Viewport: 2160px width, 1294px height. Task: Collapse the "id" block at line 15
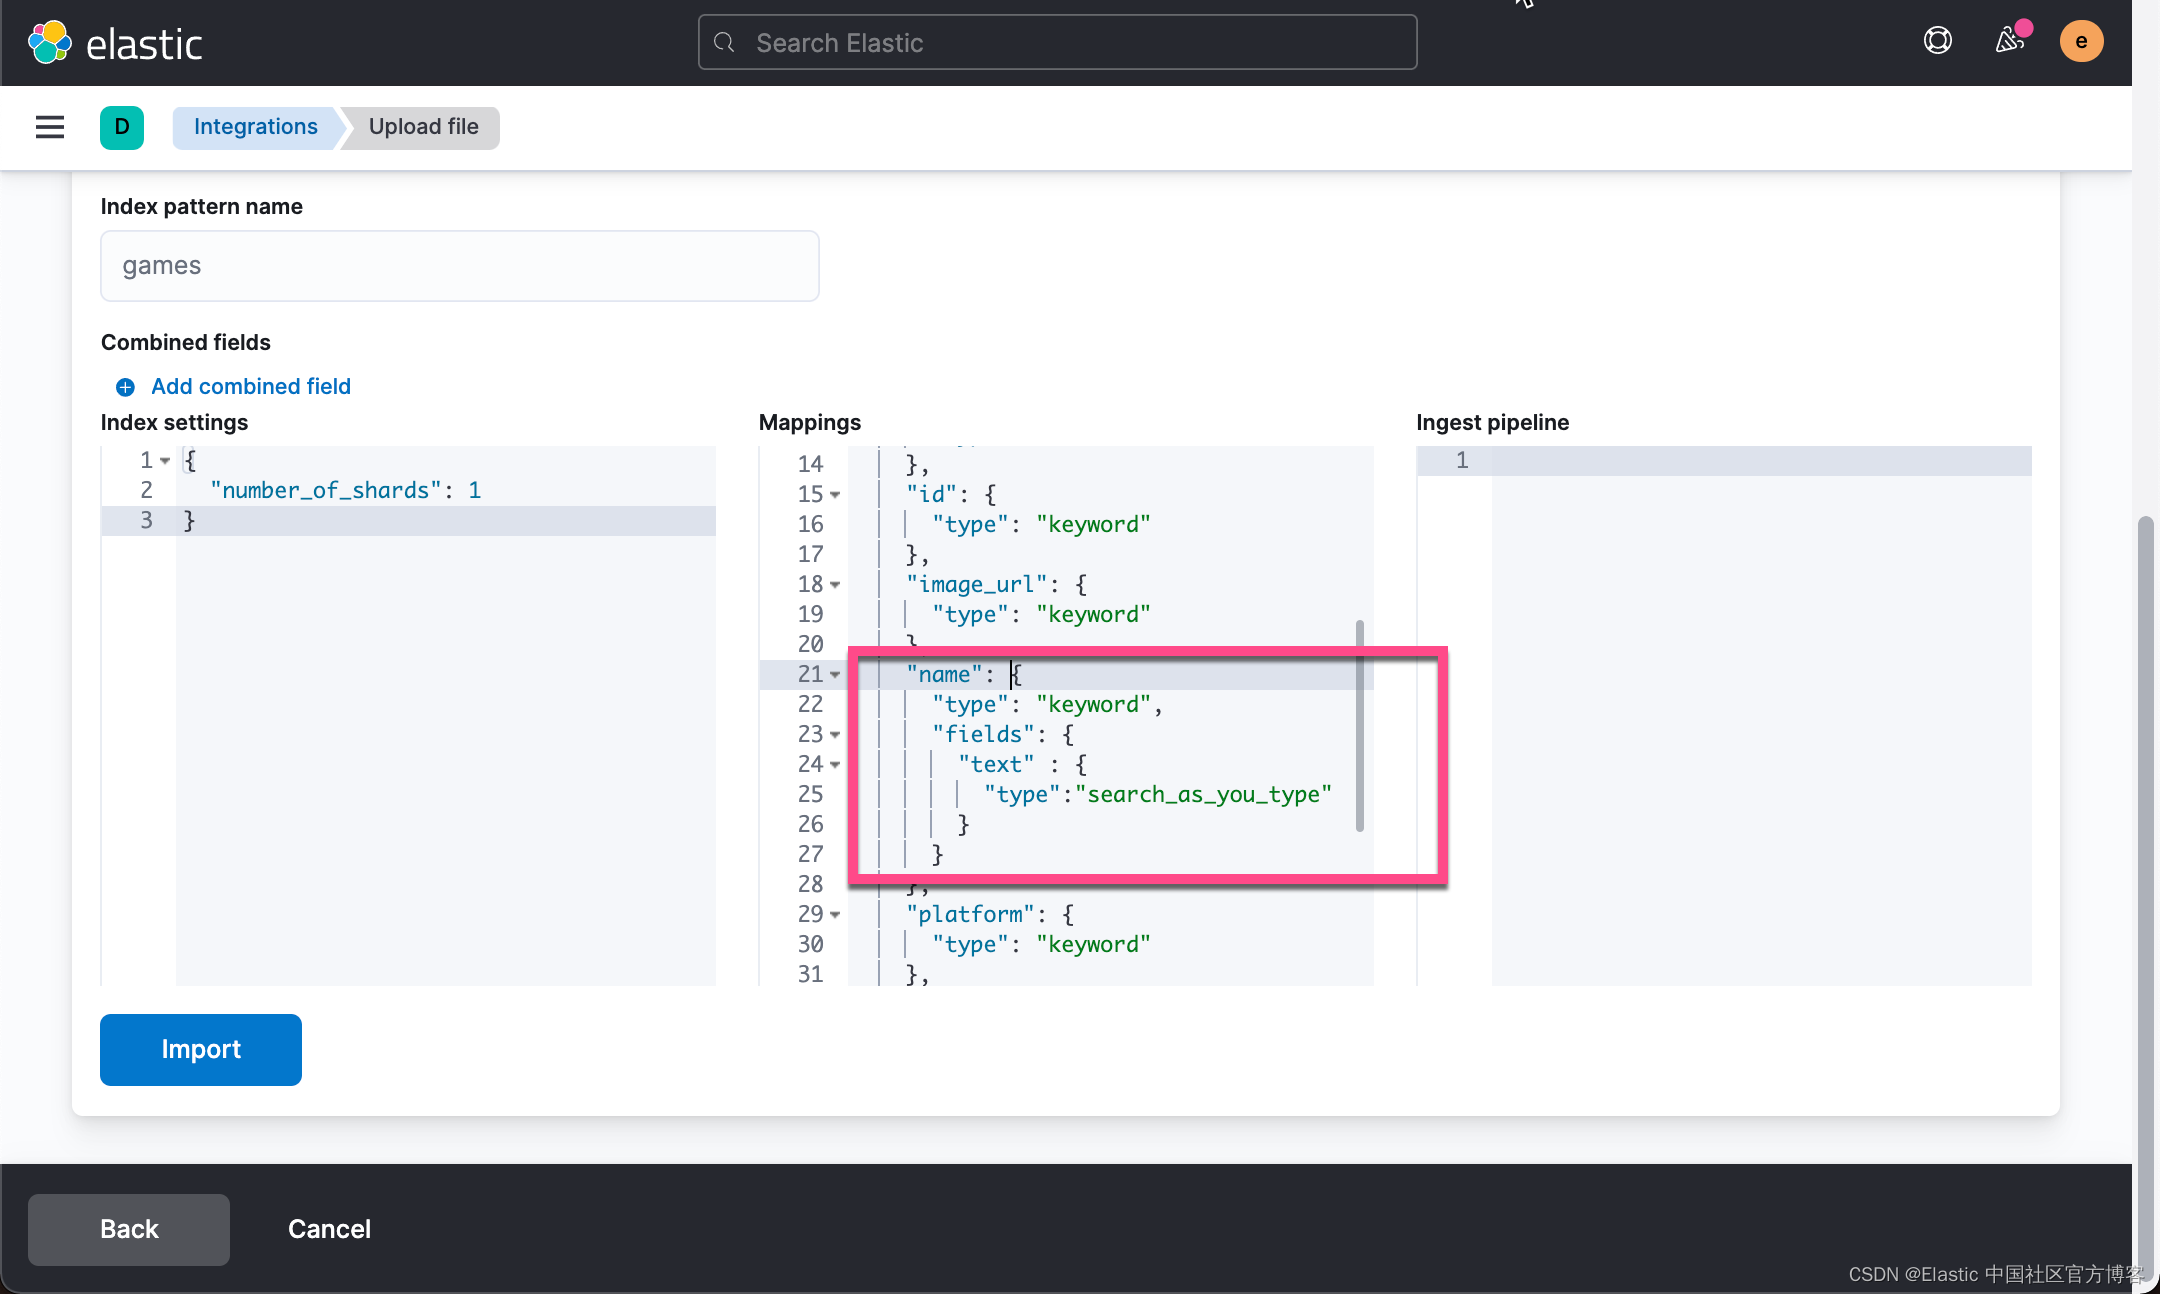835,495
